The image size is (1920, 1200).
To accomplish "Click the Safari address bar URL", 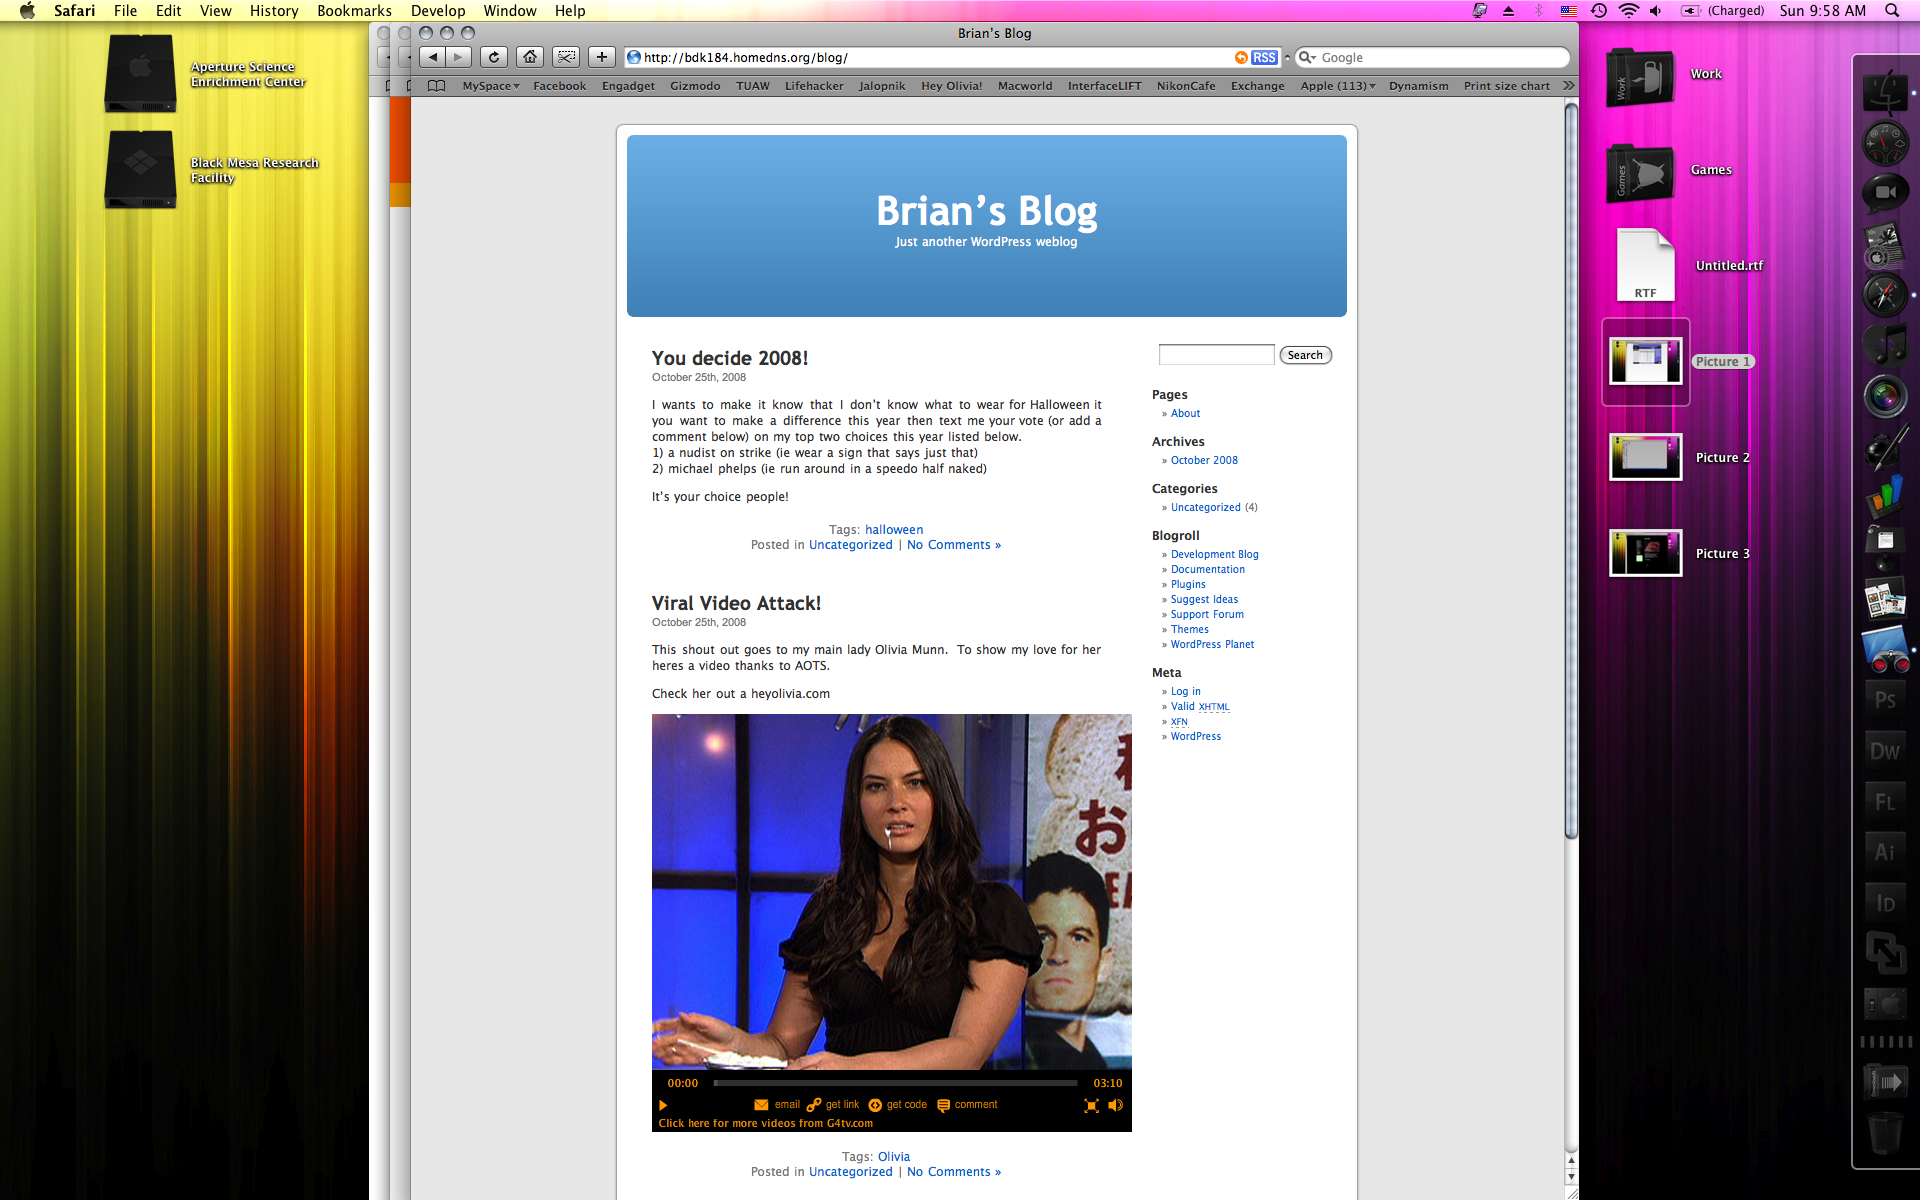I will coord(746,58).
